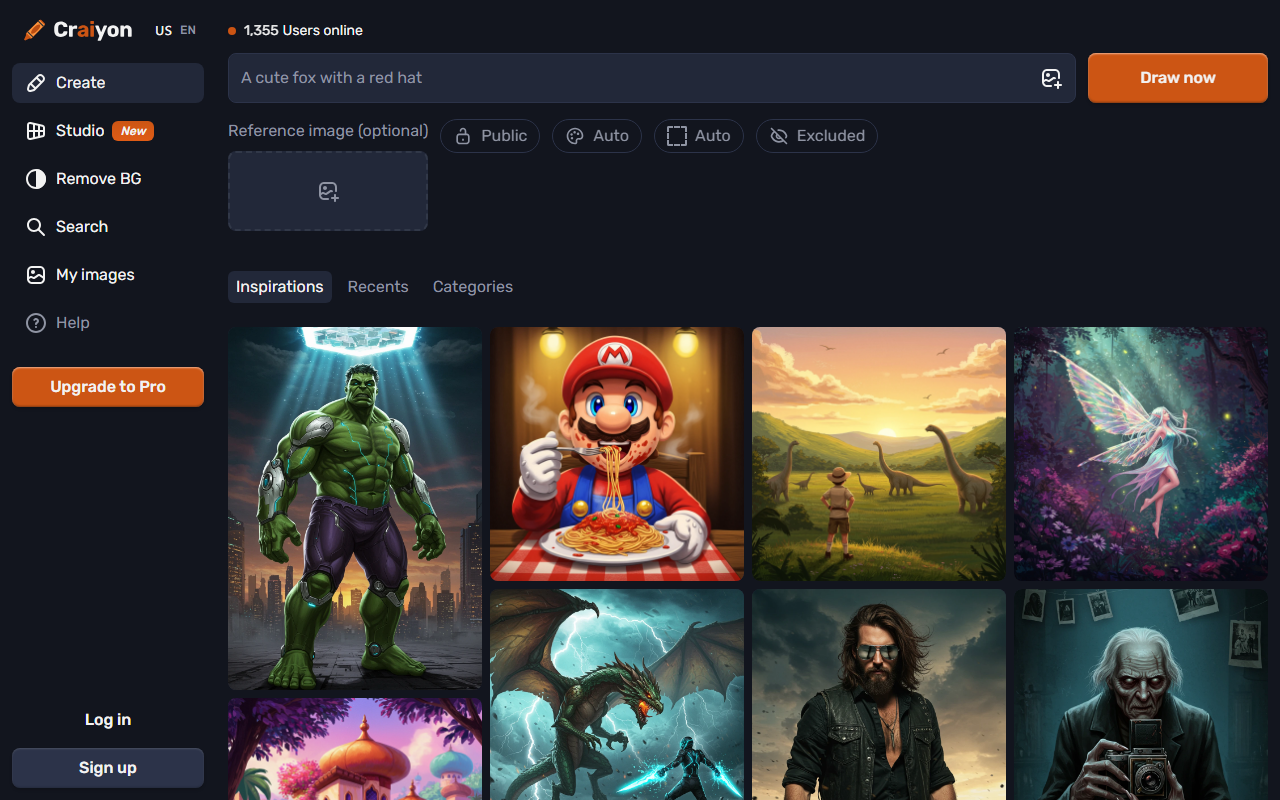
Task: Click the "Reference image (optional)" label
Action: pos(328,131)
